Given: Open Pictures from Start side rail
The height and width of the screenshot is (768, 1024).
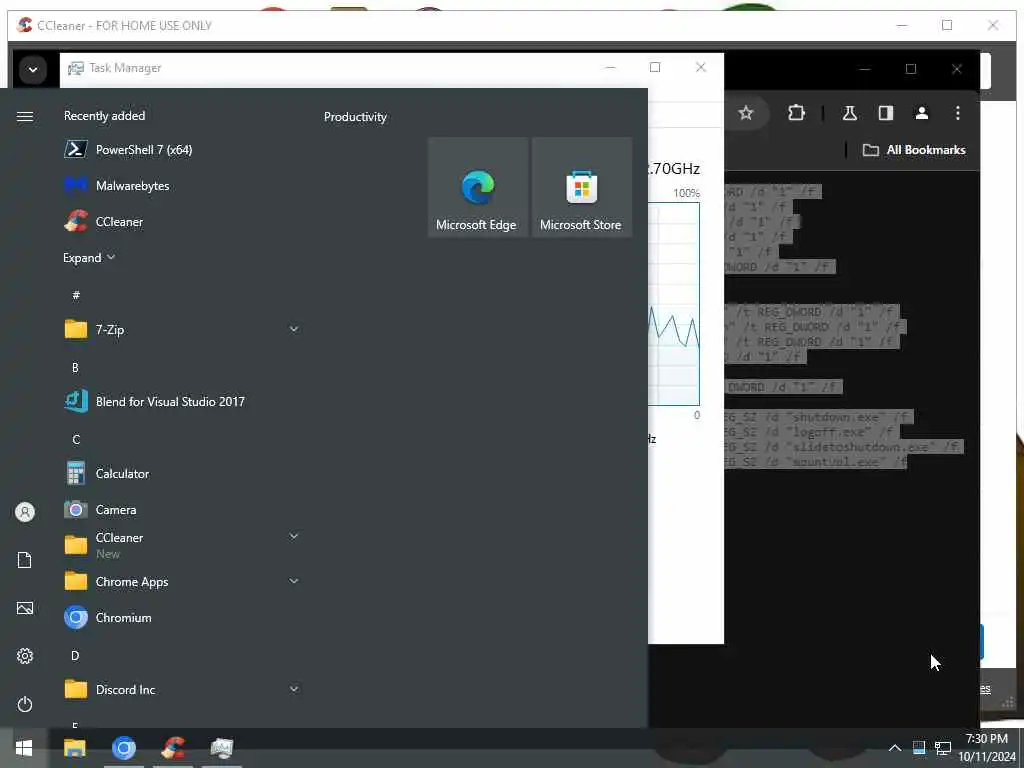Looking at the screenshot, I should click(25, 609).
